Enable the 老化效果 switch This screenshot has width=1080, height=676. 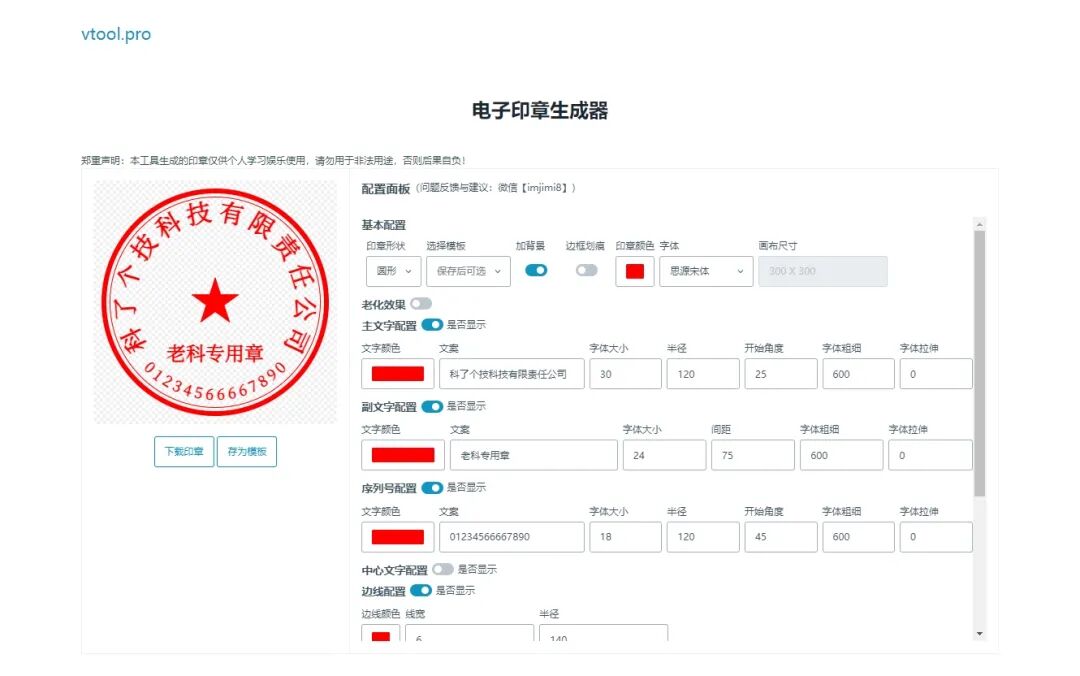421,304
